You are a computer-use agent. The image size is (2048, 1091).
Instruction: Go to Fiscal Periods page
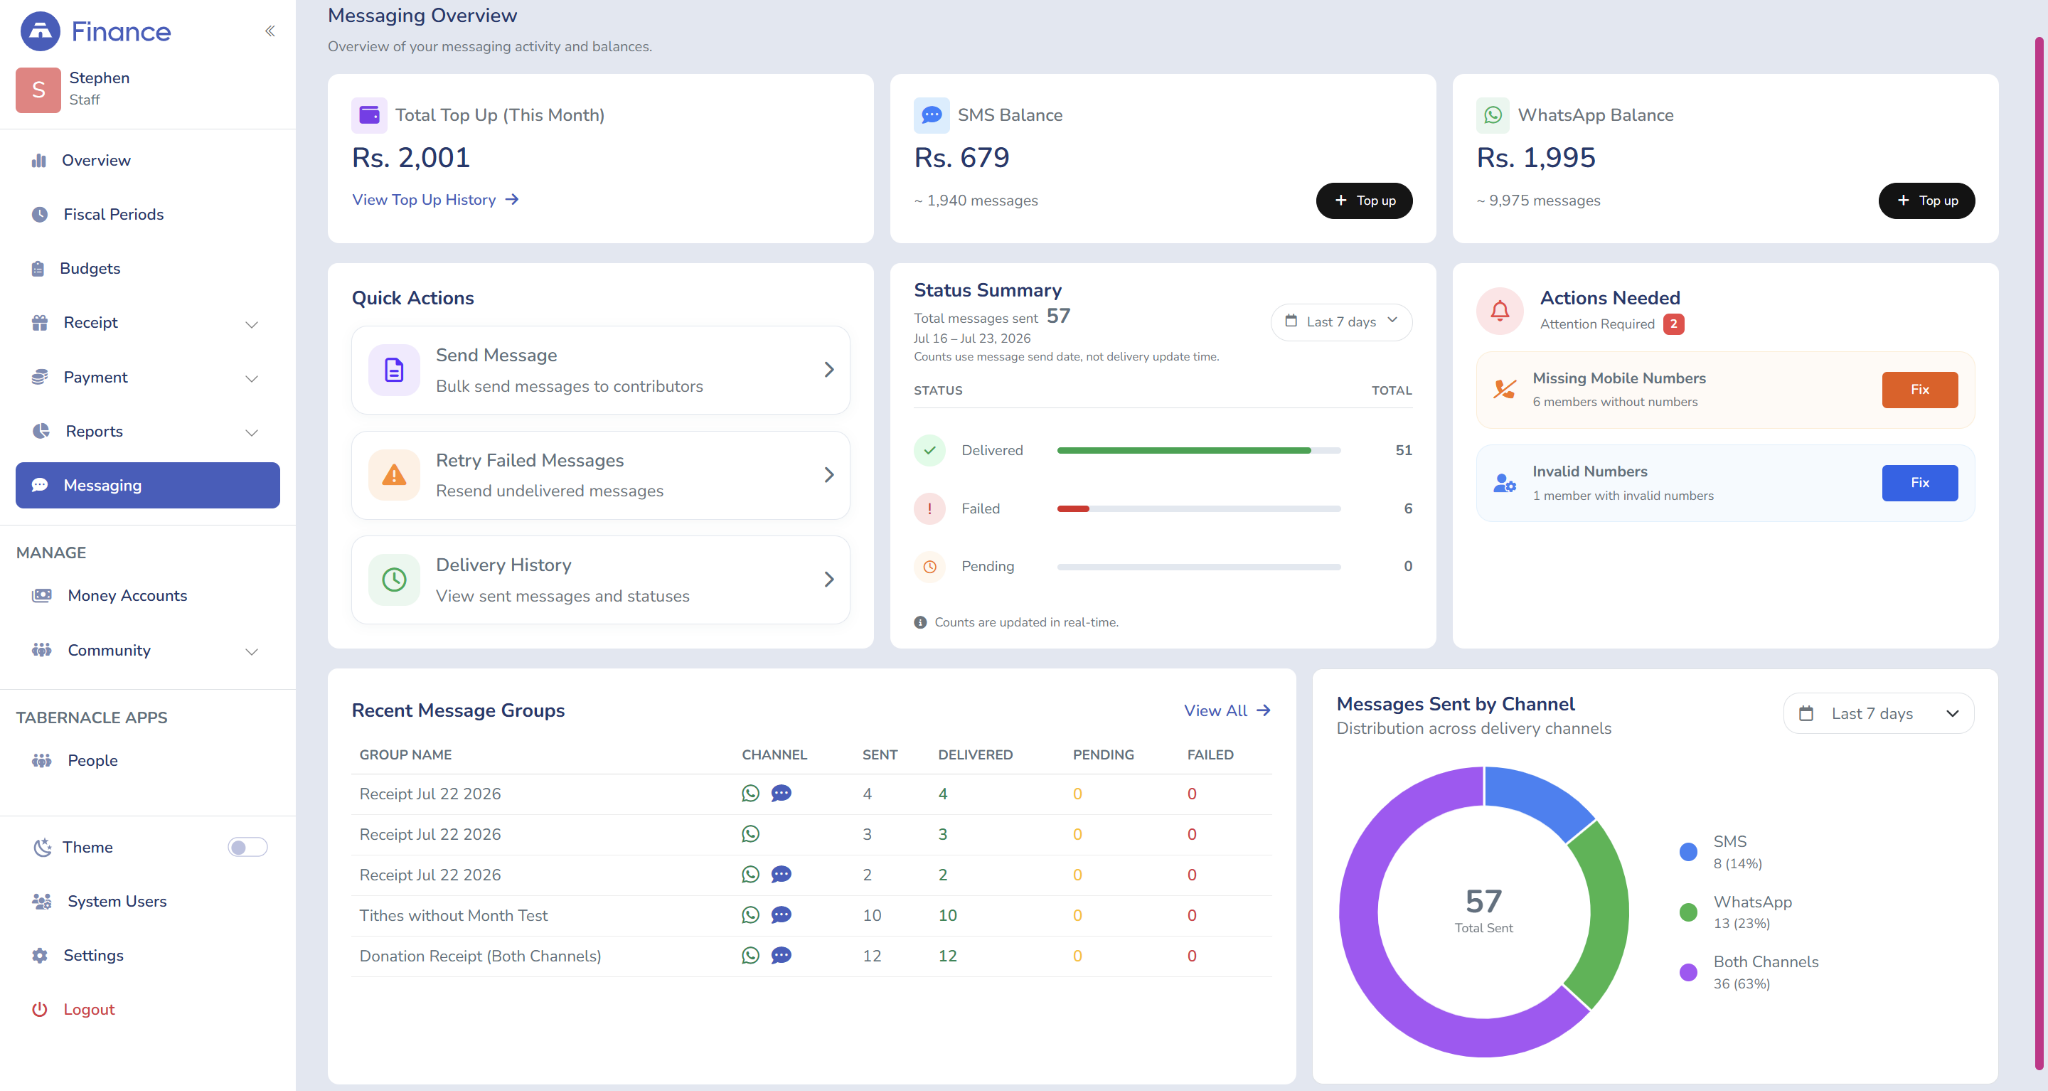(148, 214)
